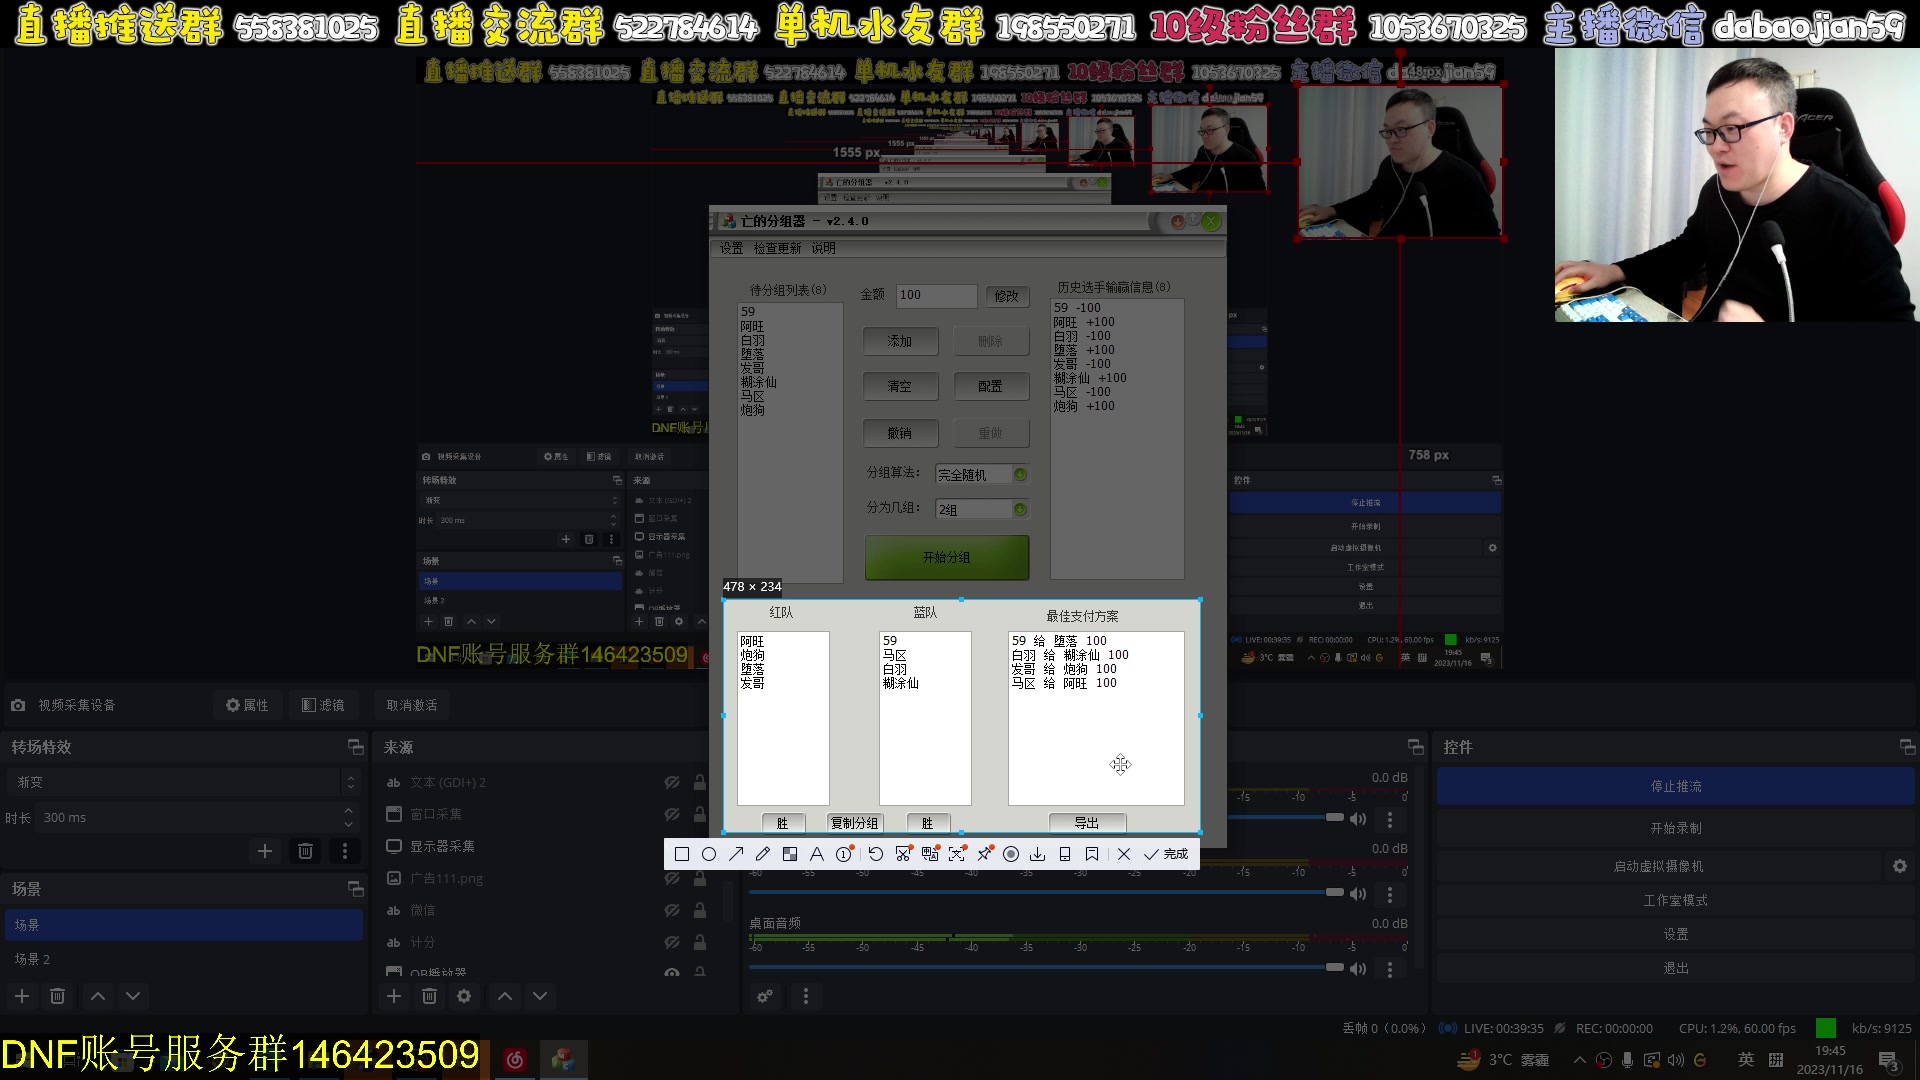The width and height of the screenshot is (1920, 1080).
Task: Open the notification center in taskbar
Action: 1889,1060
